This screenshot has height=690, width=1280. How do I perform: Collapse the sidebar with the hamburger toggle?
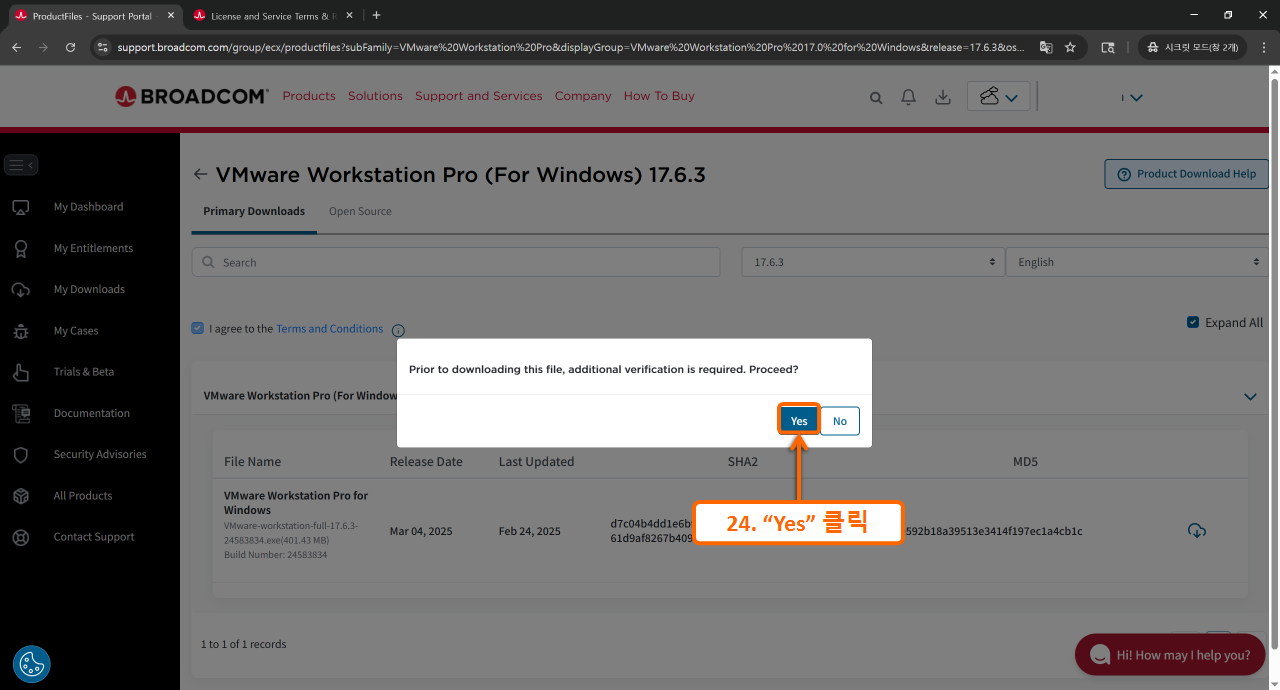point(21,165)
